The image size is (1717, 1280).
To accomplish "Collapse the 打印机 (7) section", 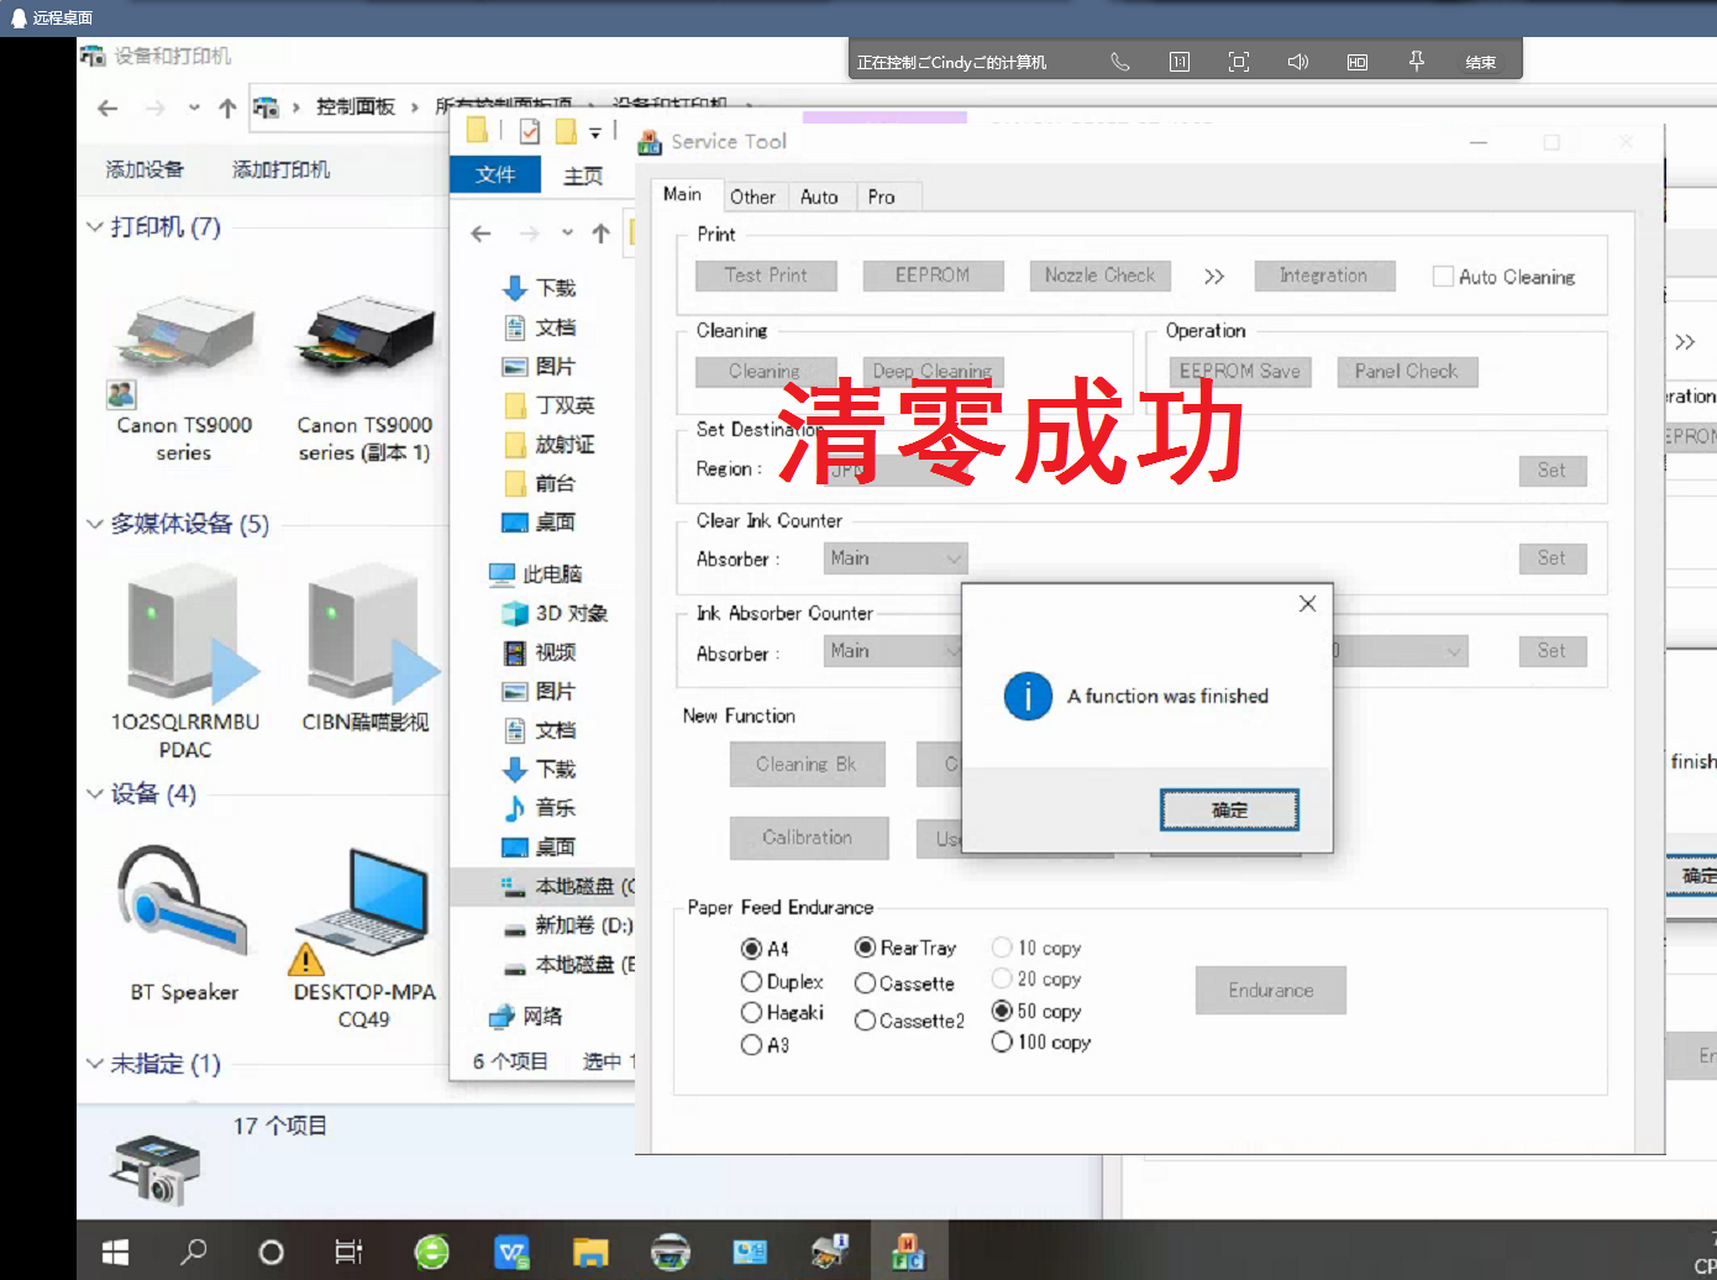I will [x=95, y=227].
